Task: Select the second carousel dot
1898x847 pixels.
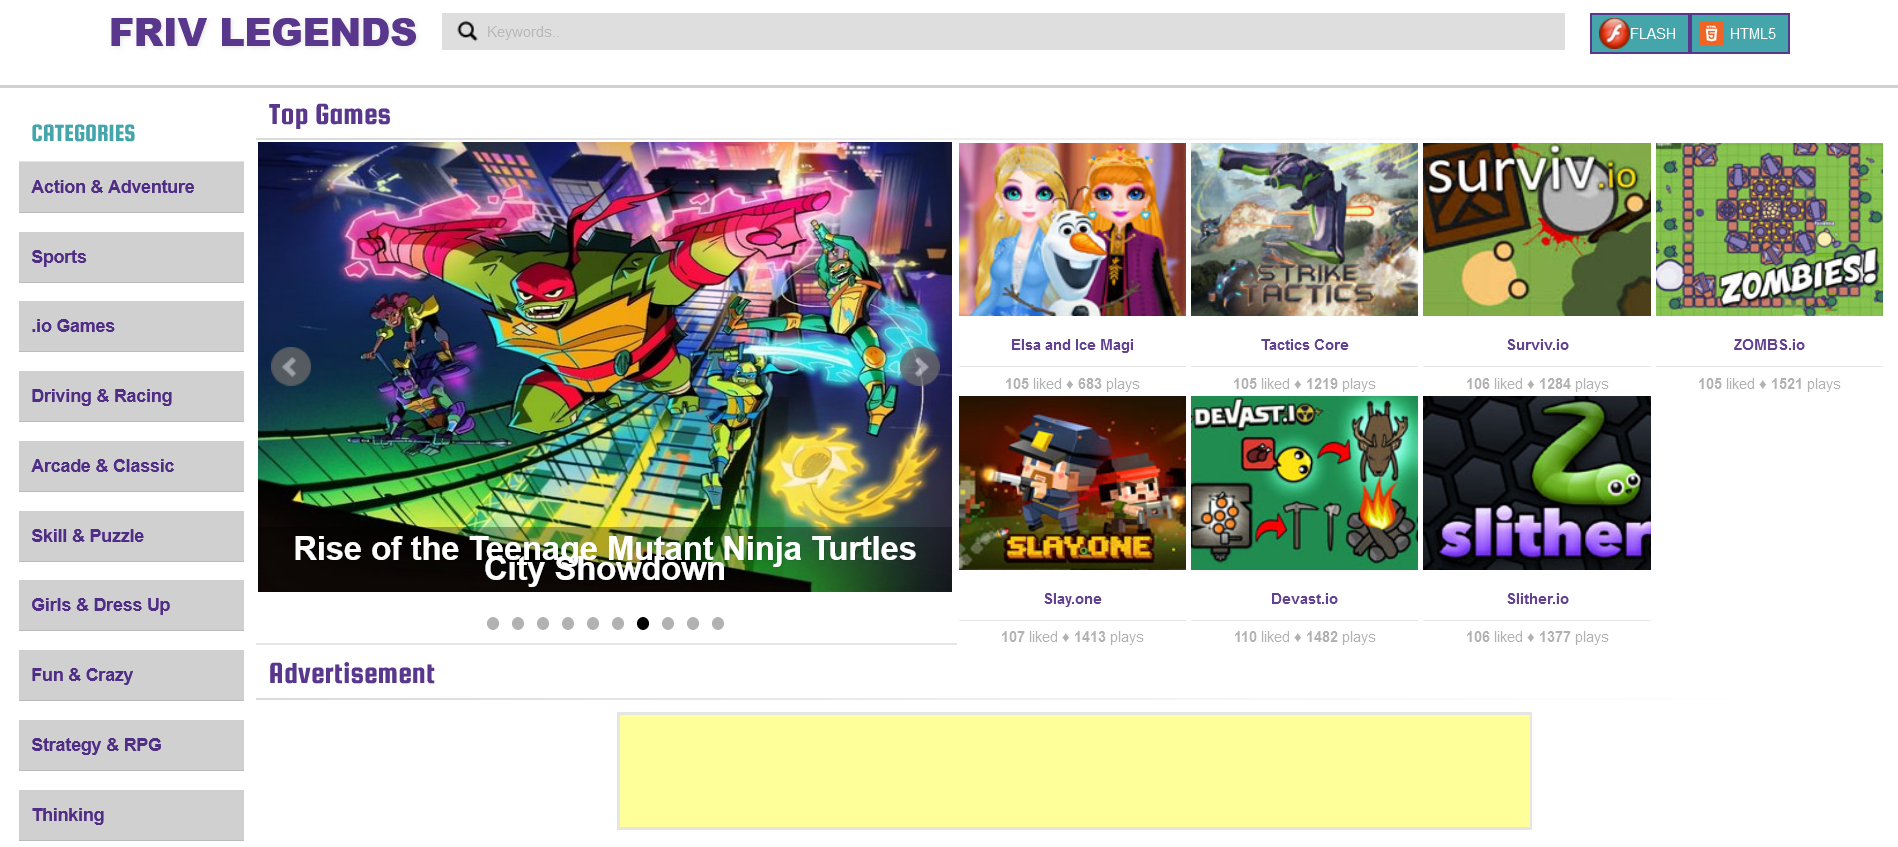Action: [518, 623]
